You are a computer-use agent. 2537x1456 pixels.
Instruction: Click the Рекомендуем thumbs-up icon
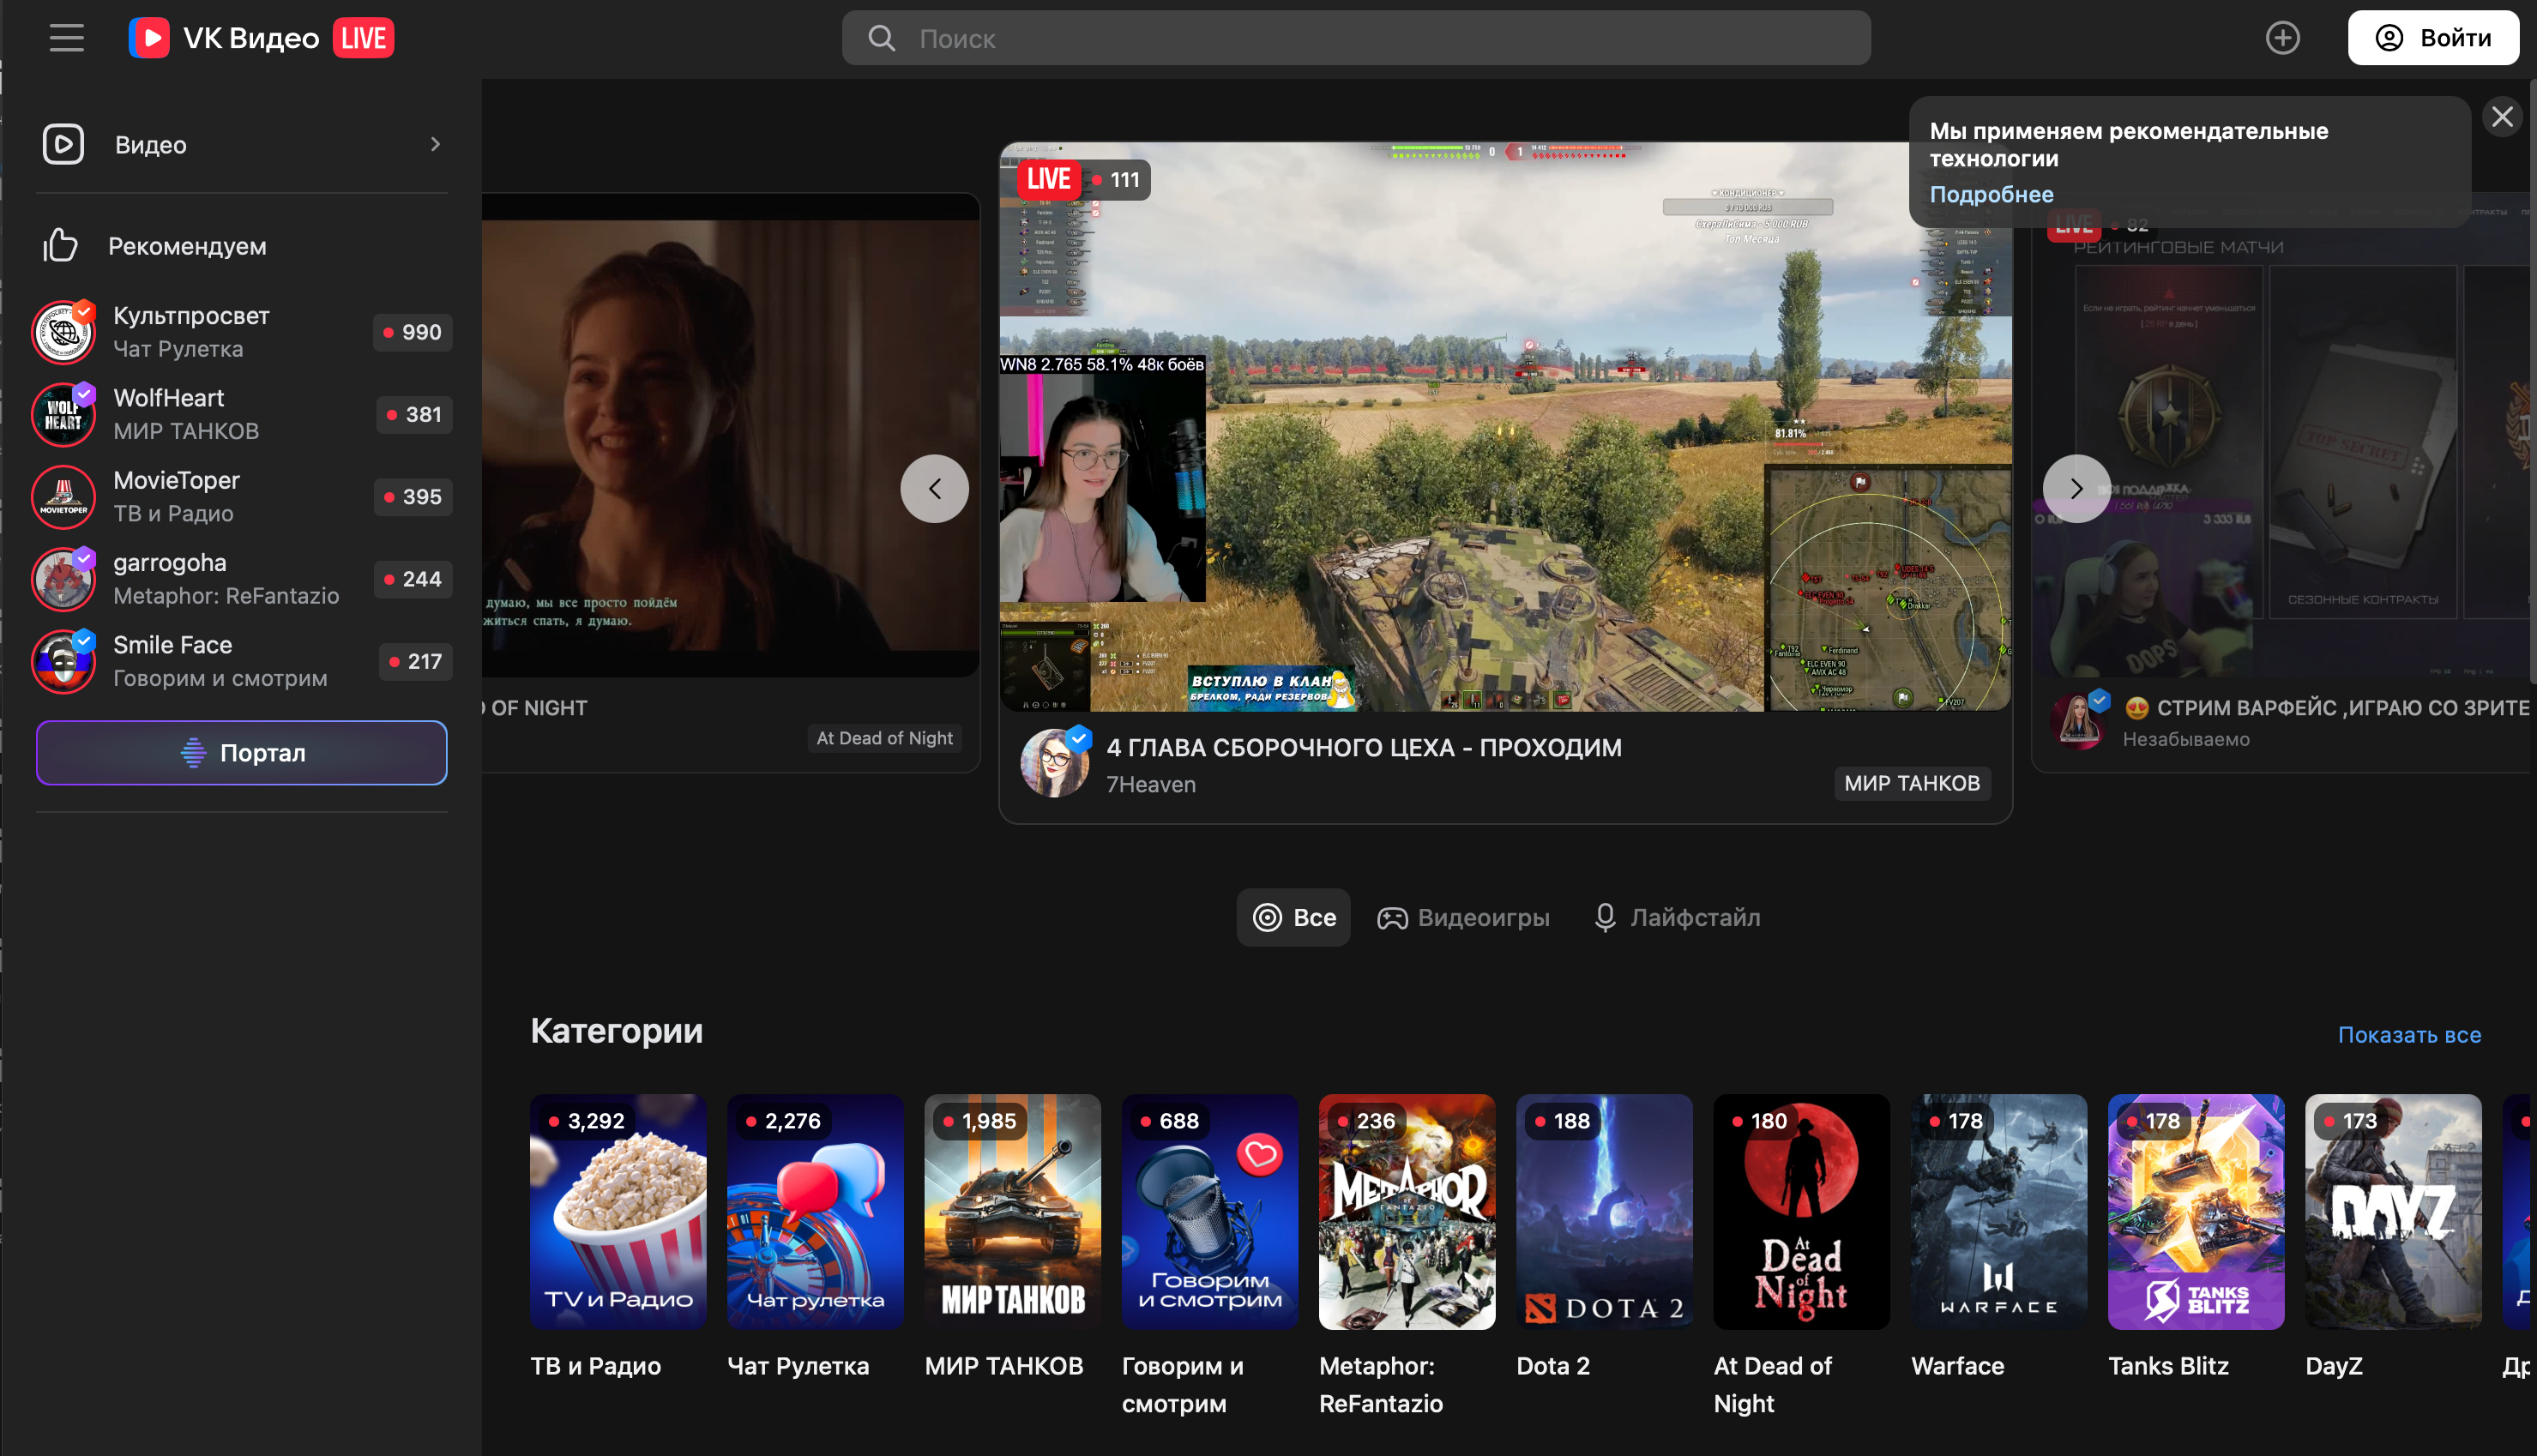[60, 246]
